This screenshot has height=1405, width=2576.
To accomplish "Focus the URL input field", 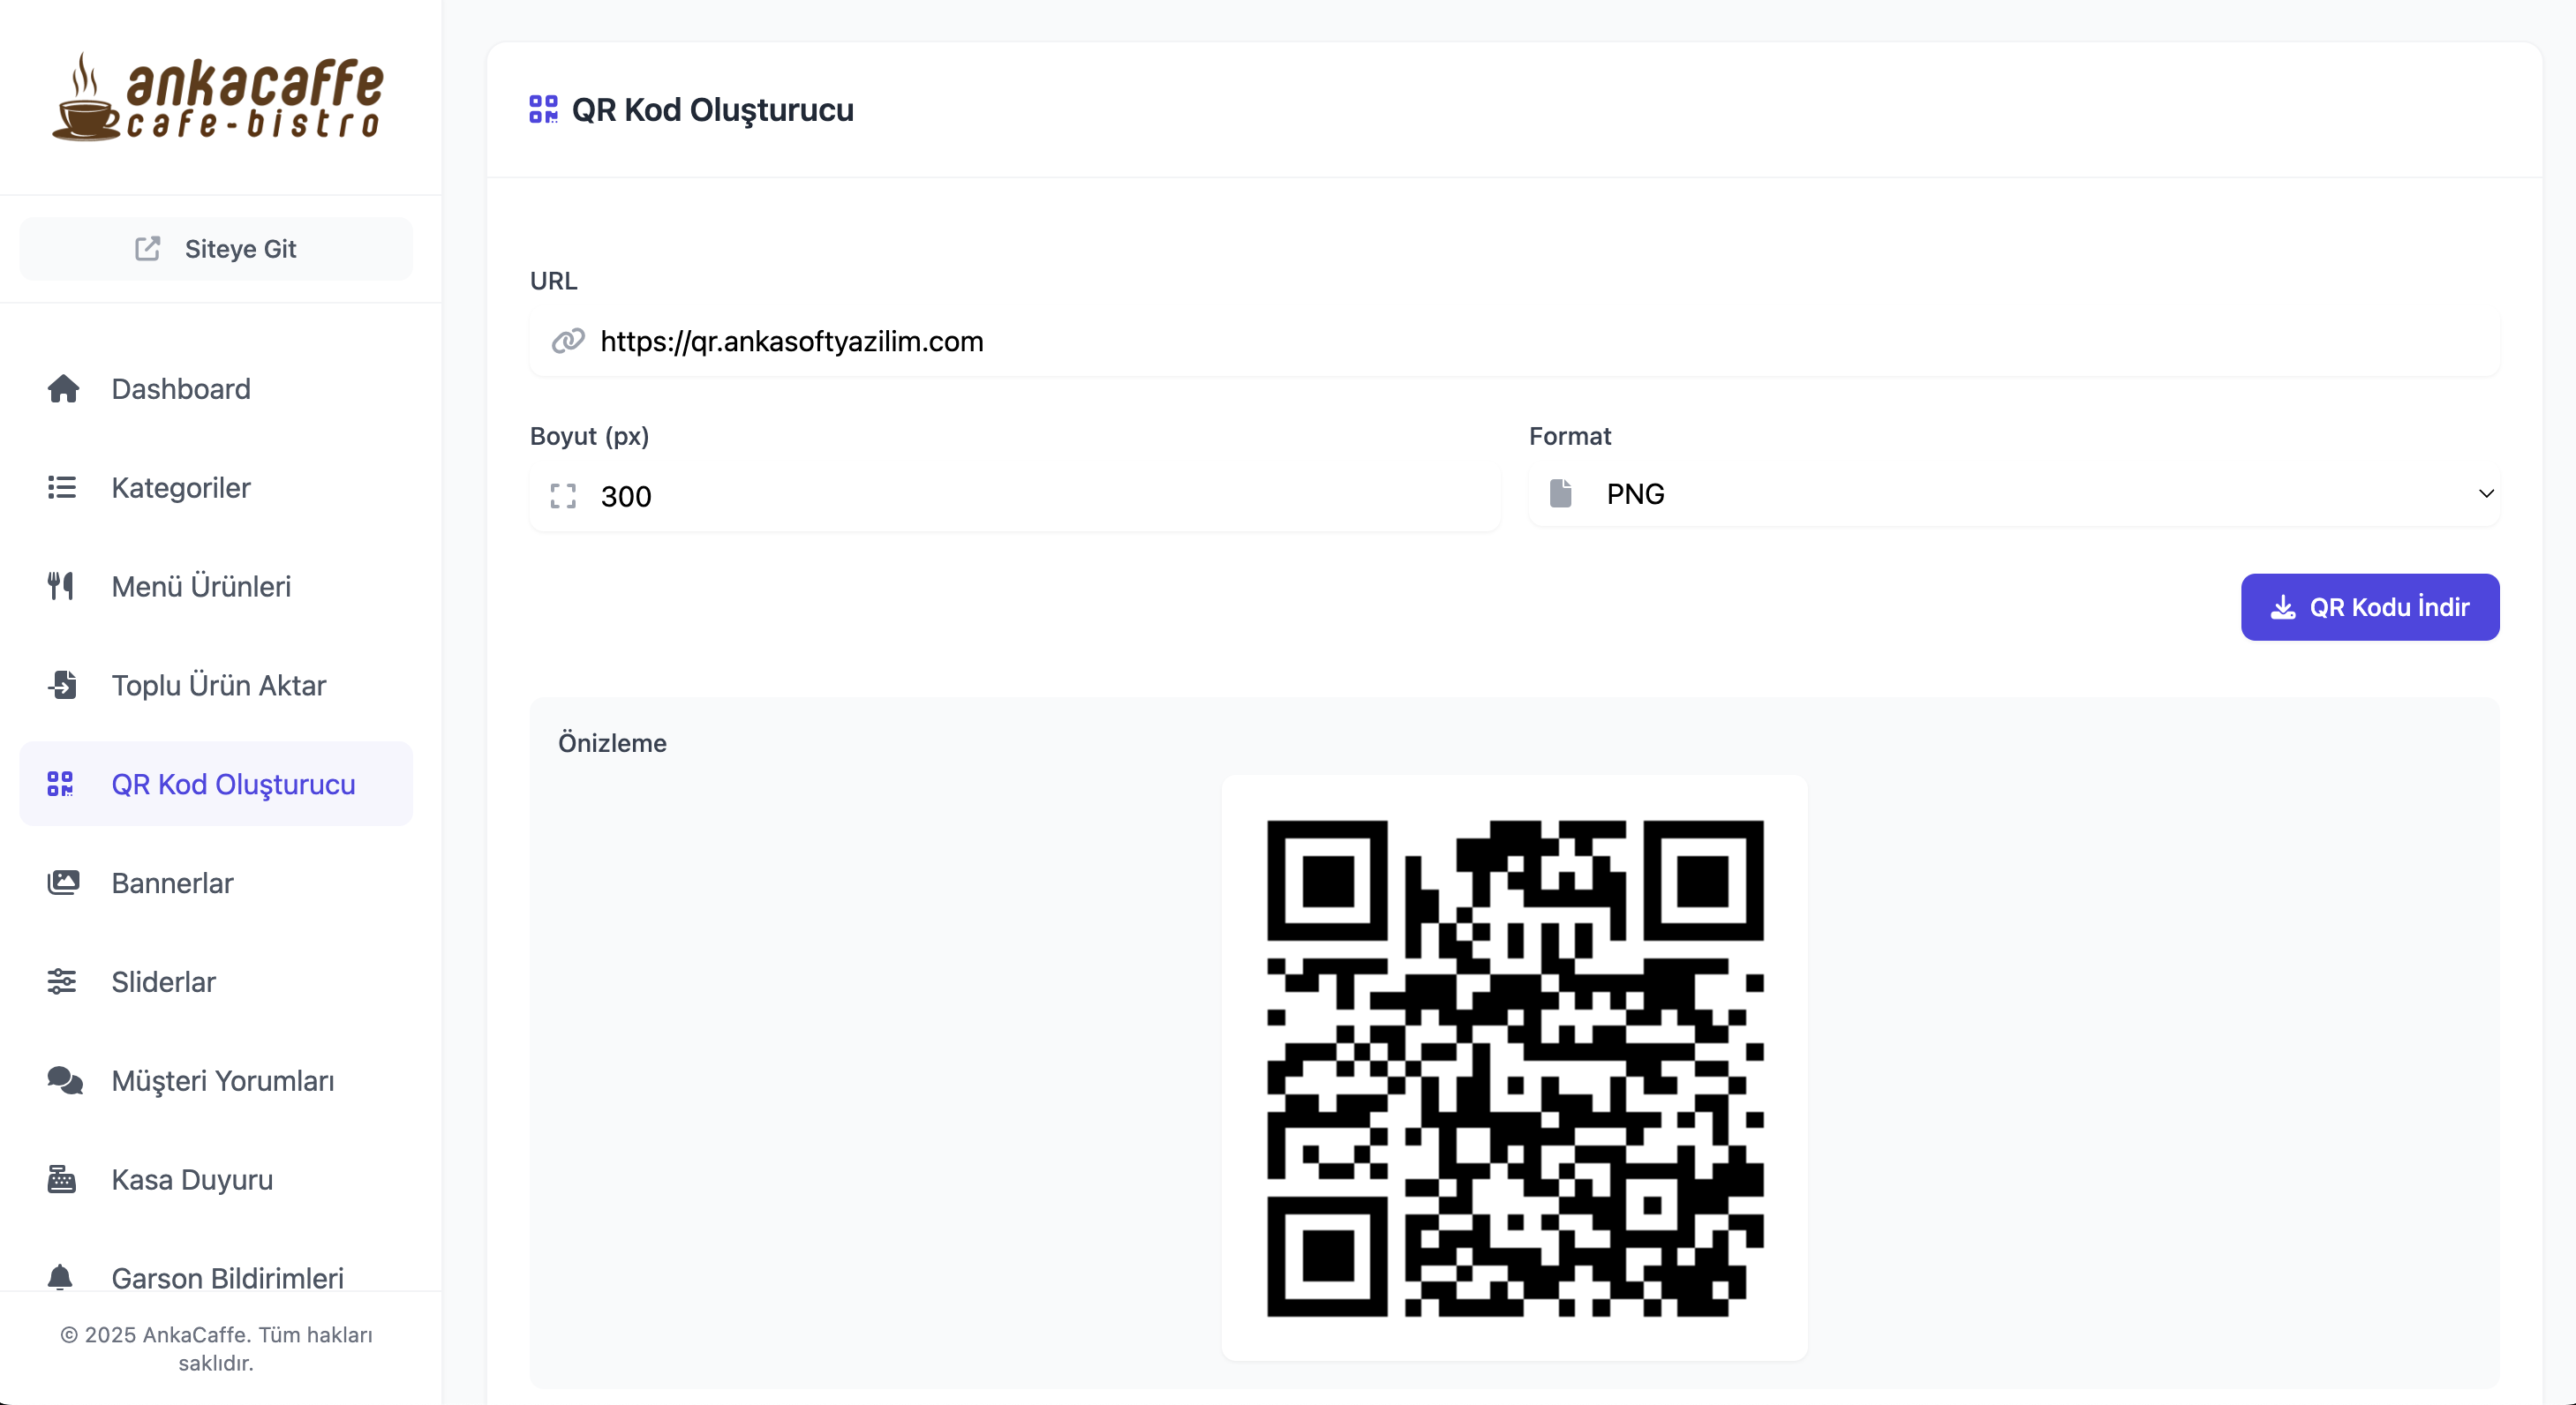I will pyautogui.click(x=1514, y=342).
